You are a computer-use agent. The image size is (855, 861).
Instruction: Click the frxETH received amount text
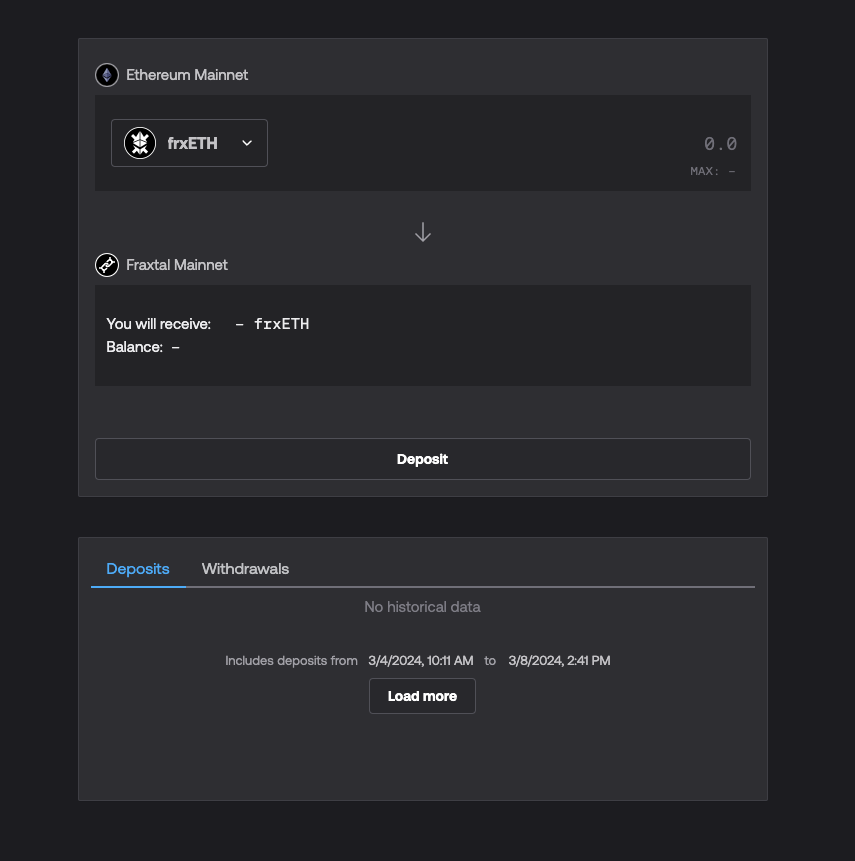click(x=273, y=324)
